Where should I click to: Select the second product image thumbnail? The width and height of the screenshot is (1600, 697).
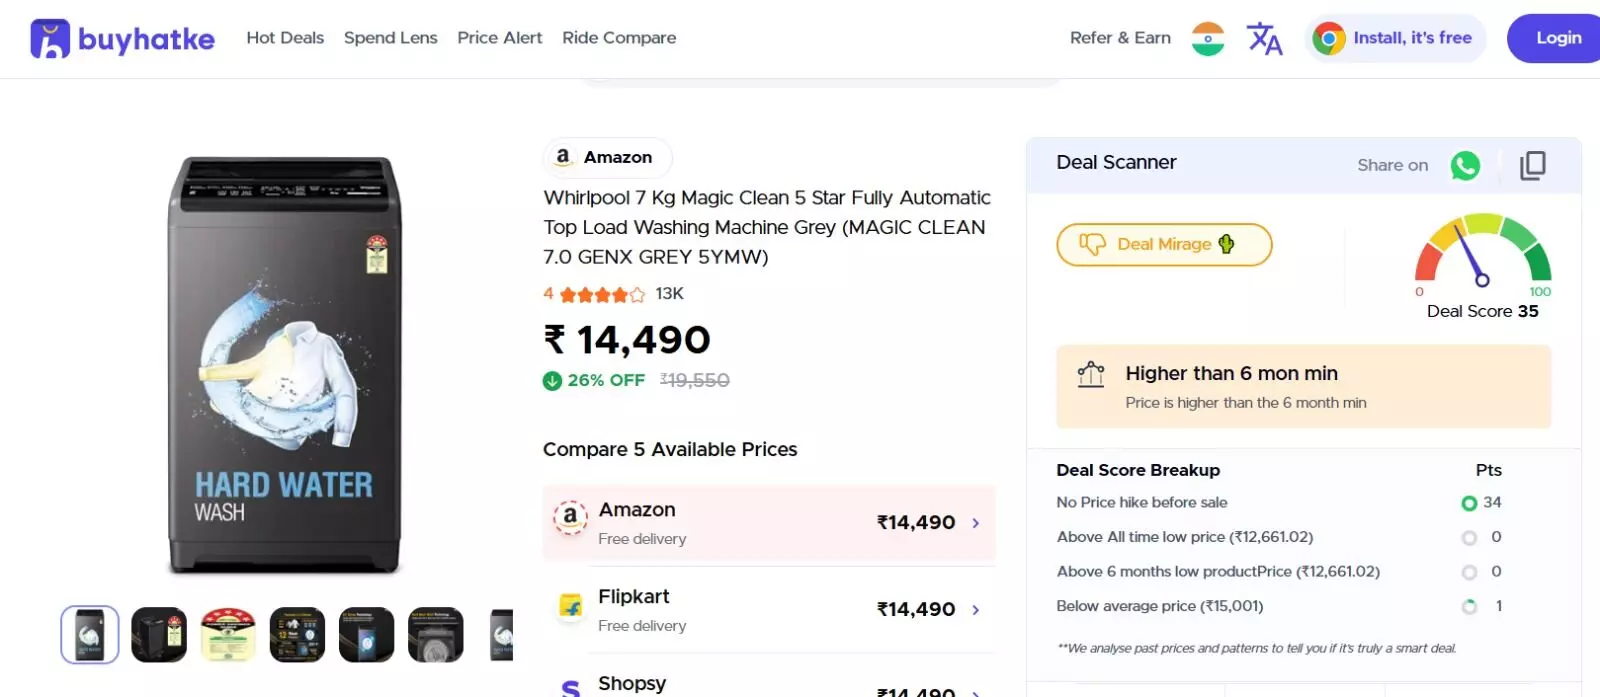coord(159,634)
